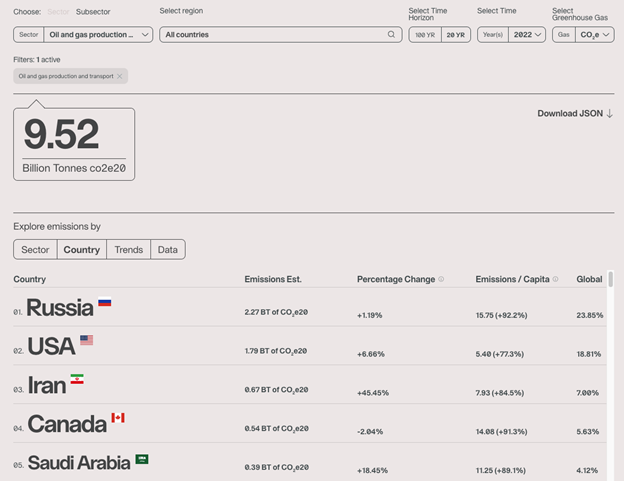Switch chooser to Subsector
This screenshot has width=624, height=481.
93,12
